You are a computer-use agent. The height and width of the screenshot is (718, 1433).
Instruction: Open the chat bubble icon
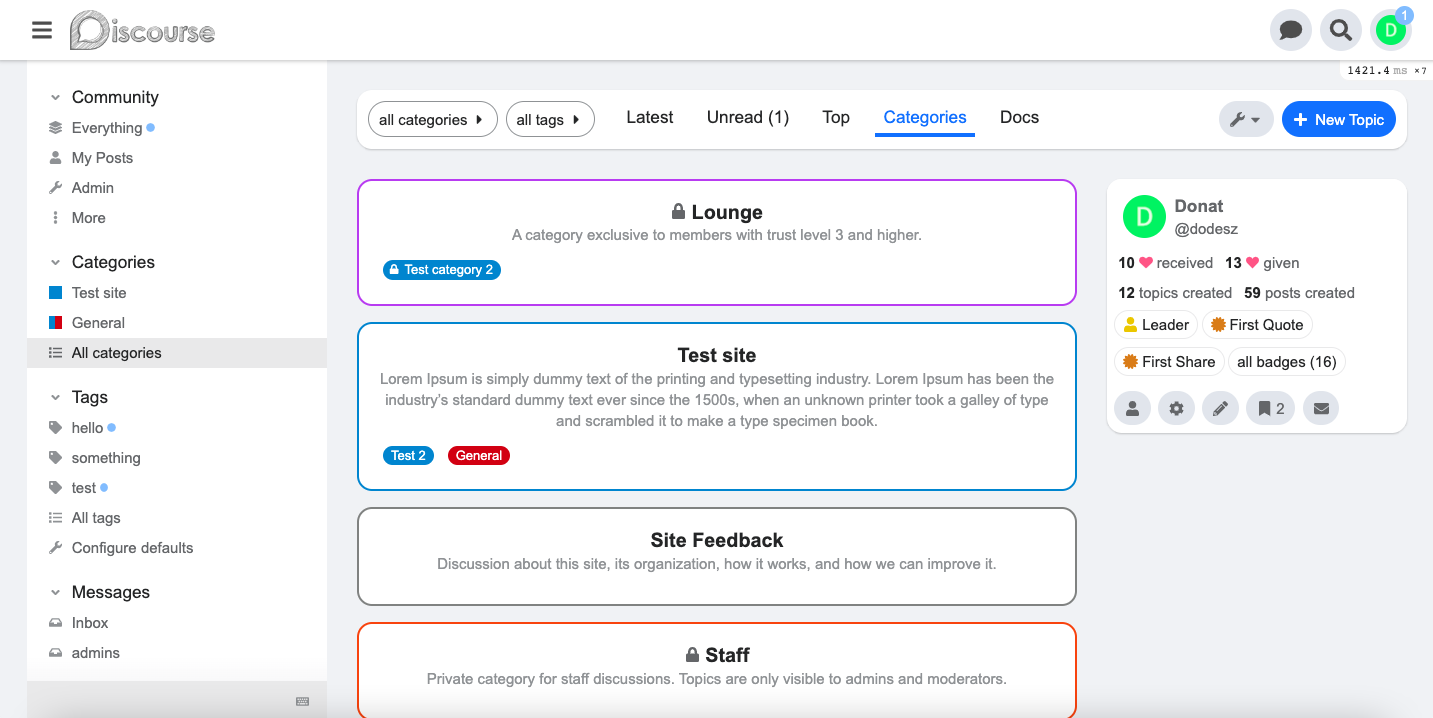1290,30
